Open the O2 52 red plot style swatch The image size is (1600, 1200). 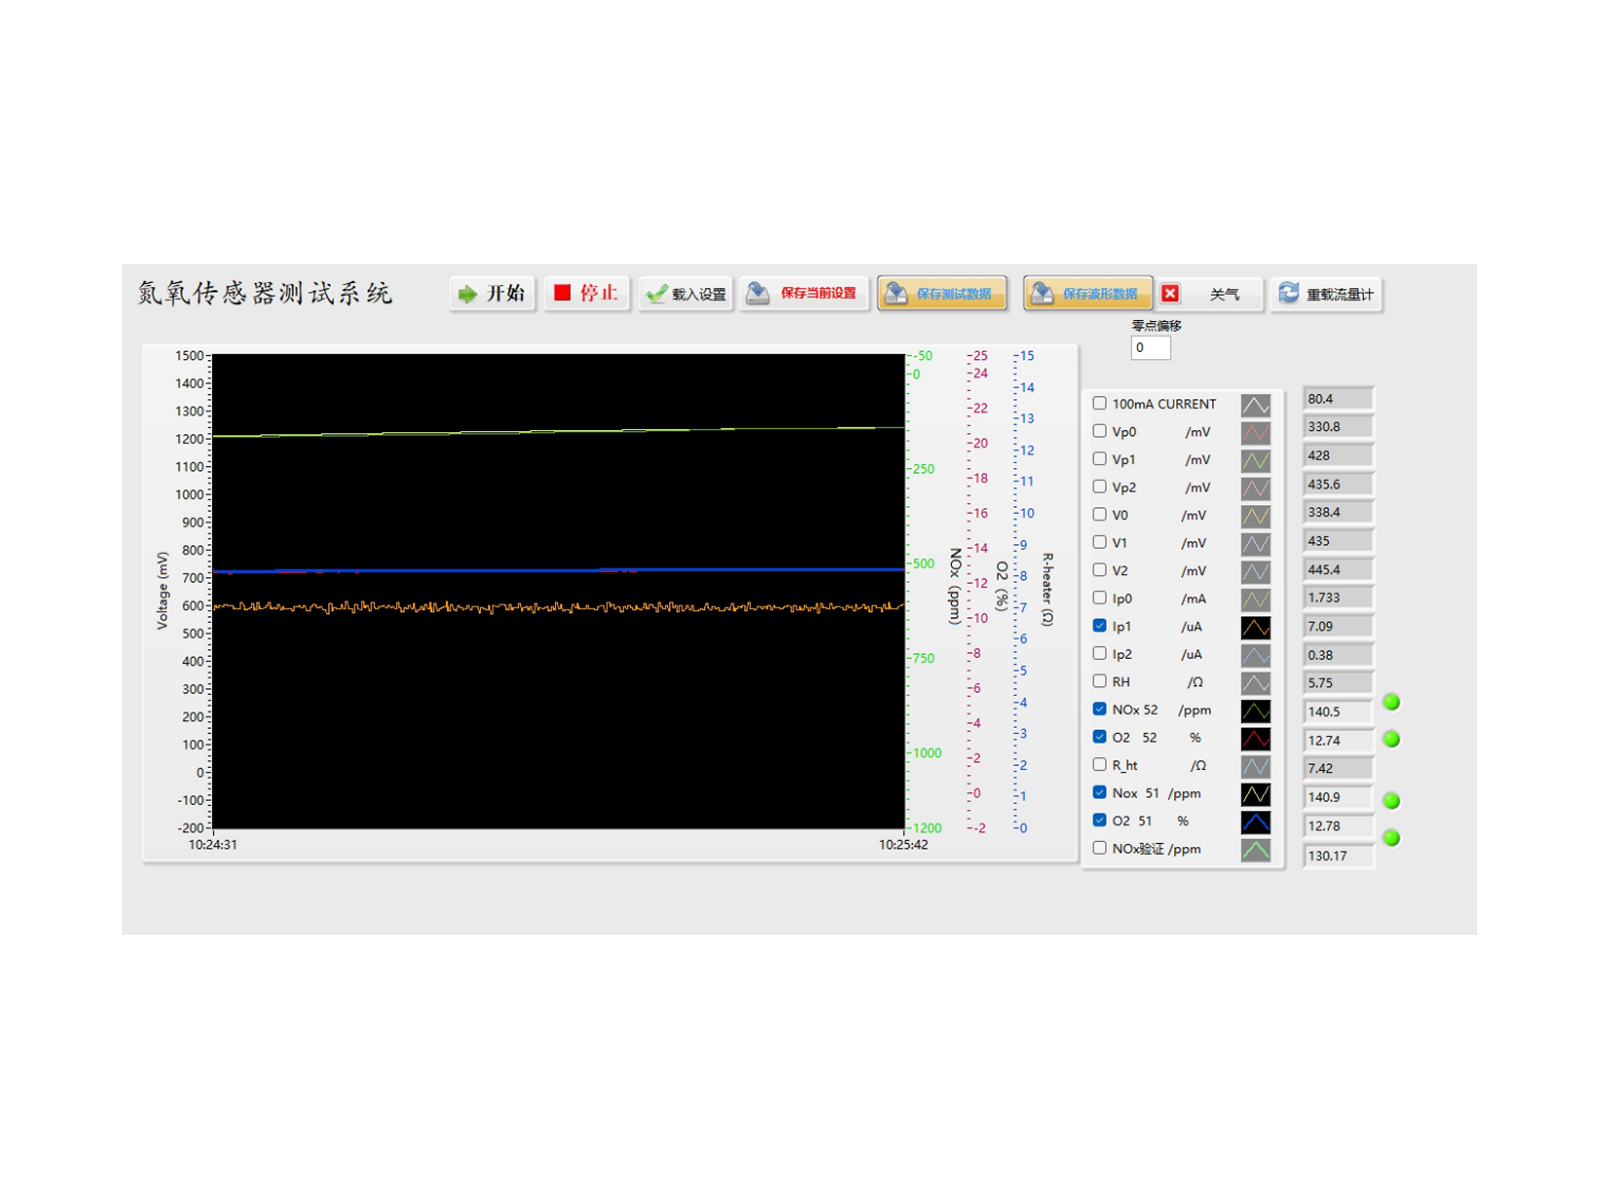pyautogui.click(x=1256, y=738)
